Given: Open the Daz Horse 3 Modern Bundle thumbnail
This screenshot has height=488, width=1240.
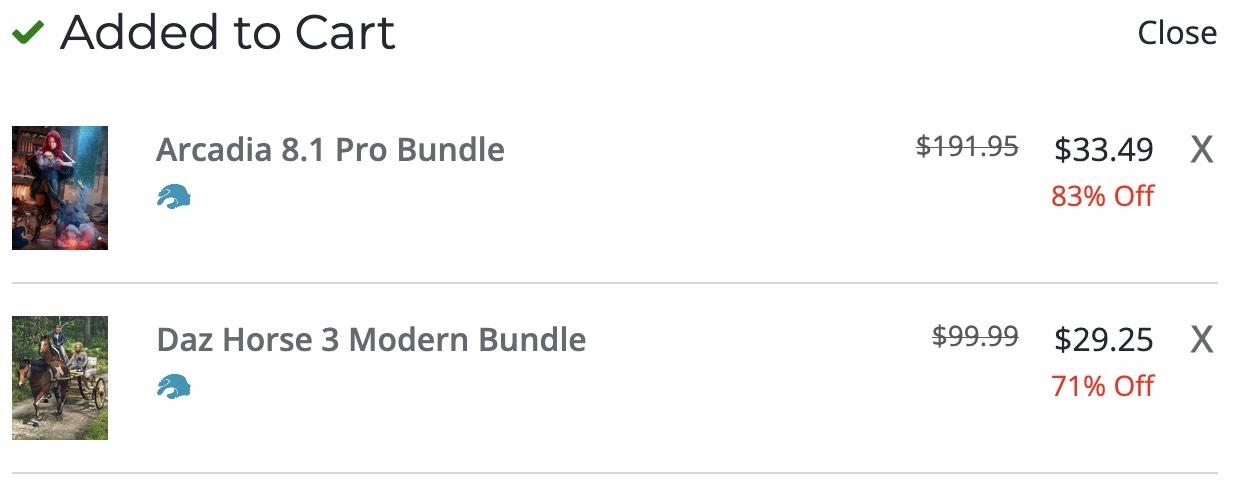Looking at the screenshot, I should click(60, 378).
